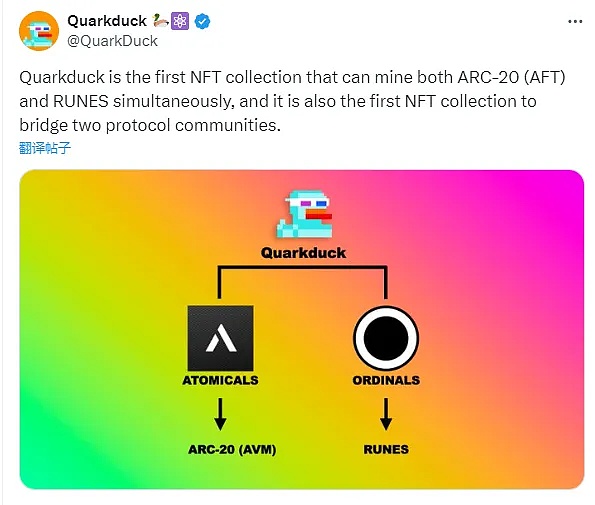Click the RUNES text in the diagram

(386, 449)
